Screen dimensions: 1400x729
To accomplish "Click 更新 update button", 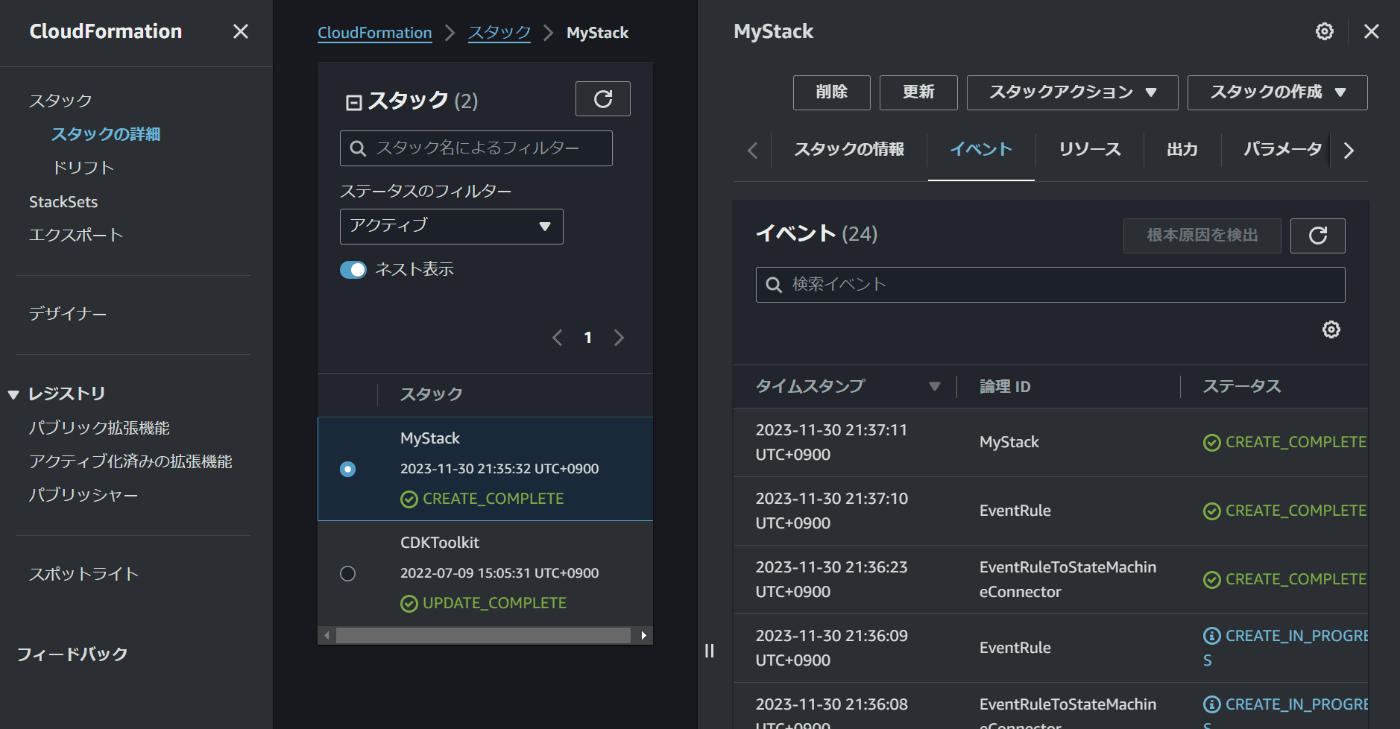I will (919, 93).
